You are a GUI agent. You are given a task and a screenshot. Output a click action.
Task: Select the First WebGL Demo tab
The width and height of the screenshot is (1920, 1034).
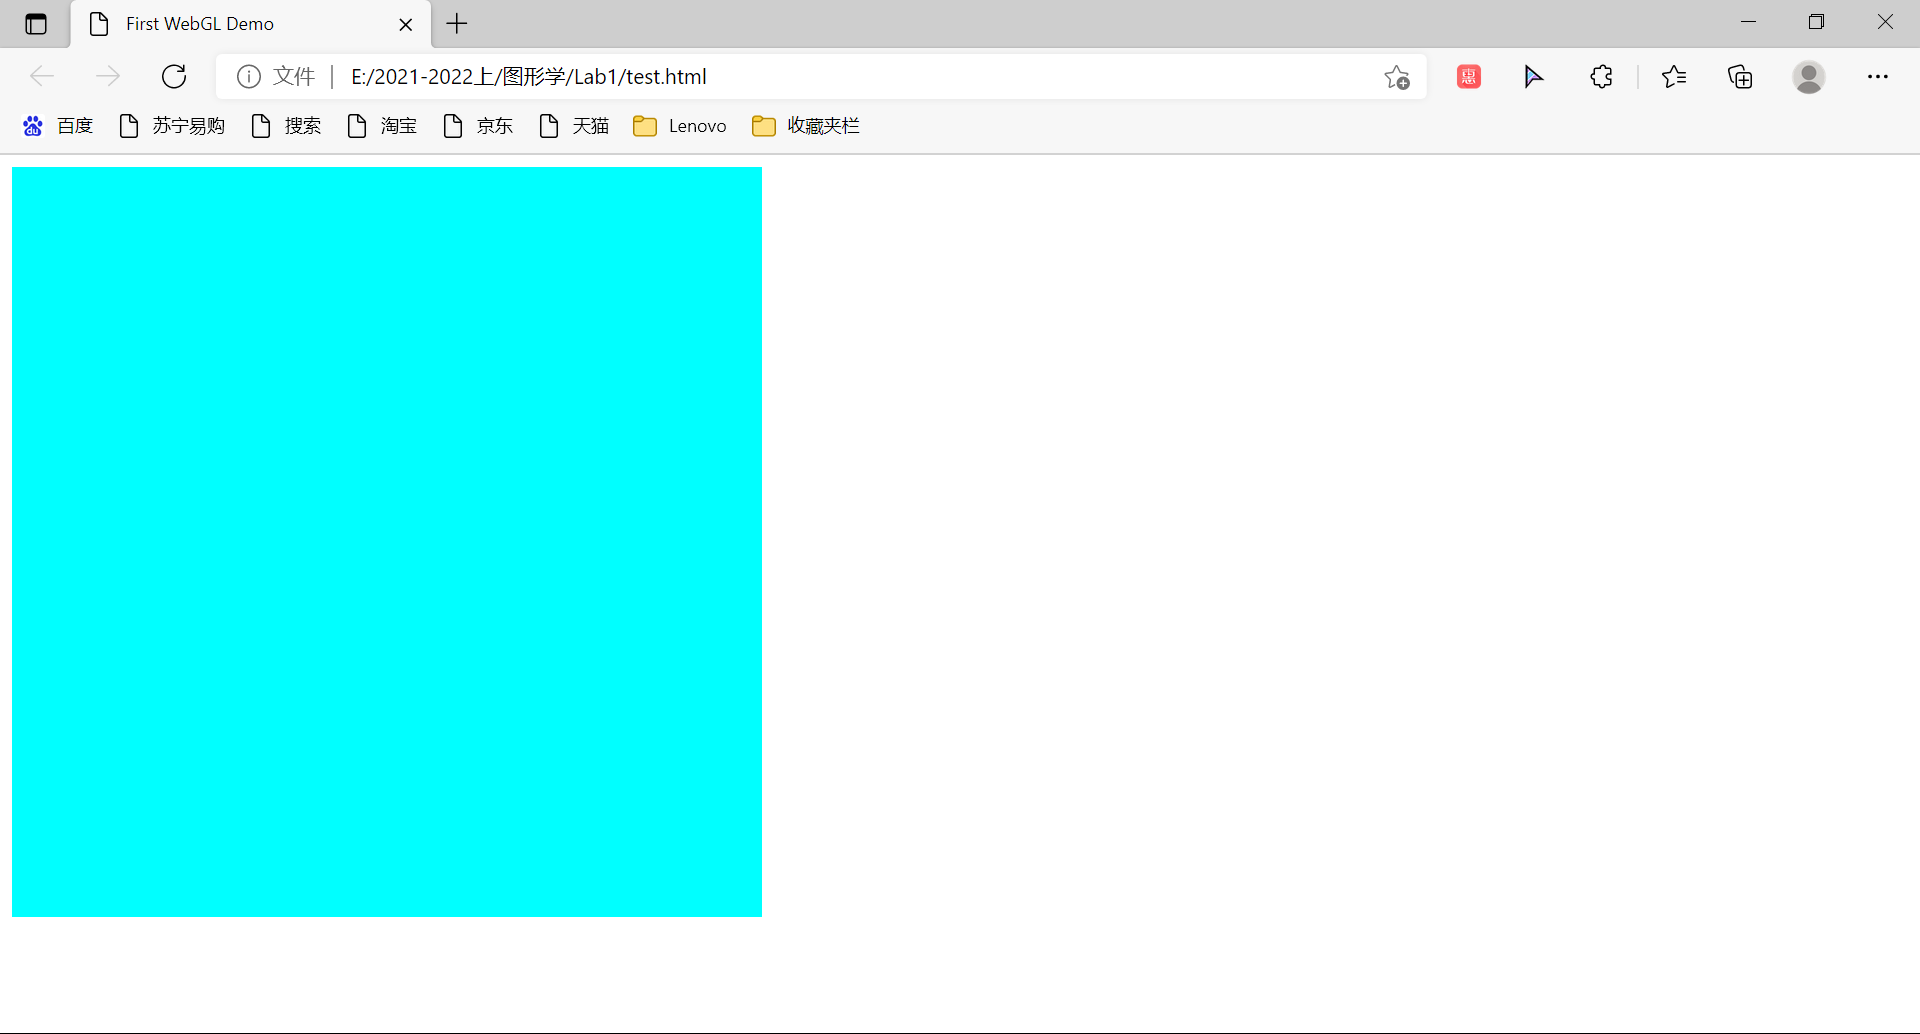[200, 24]
